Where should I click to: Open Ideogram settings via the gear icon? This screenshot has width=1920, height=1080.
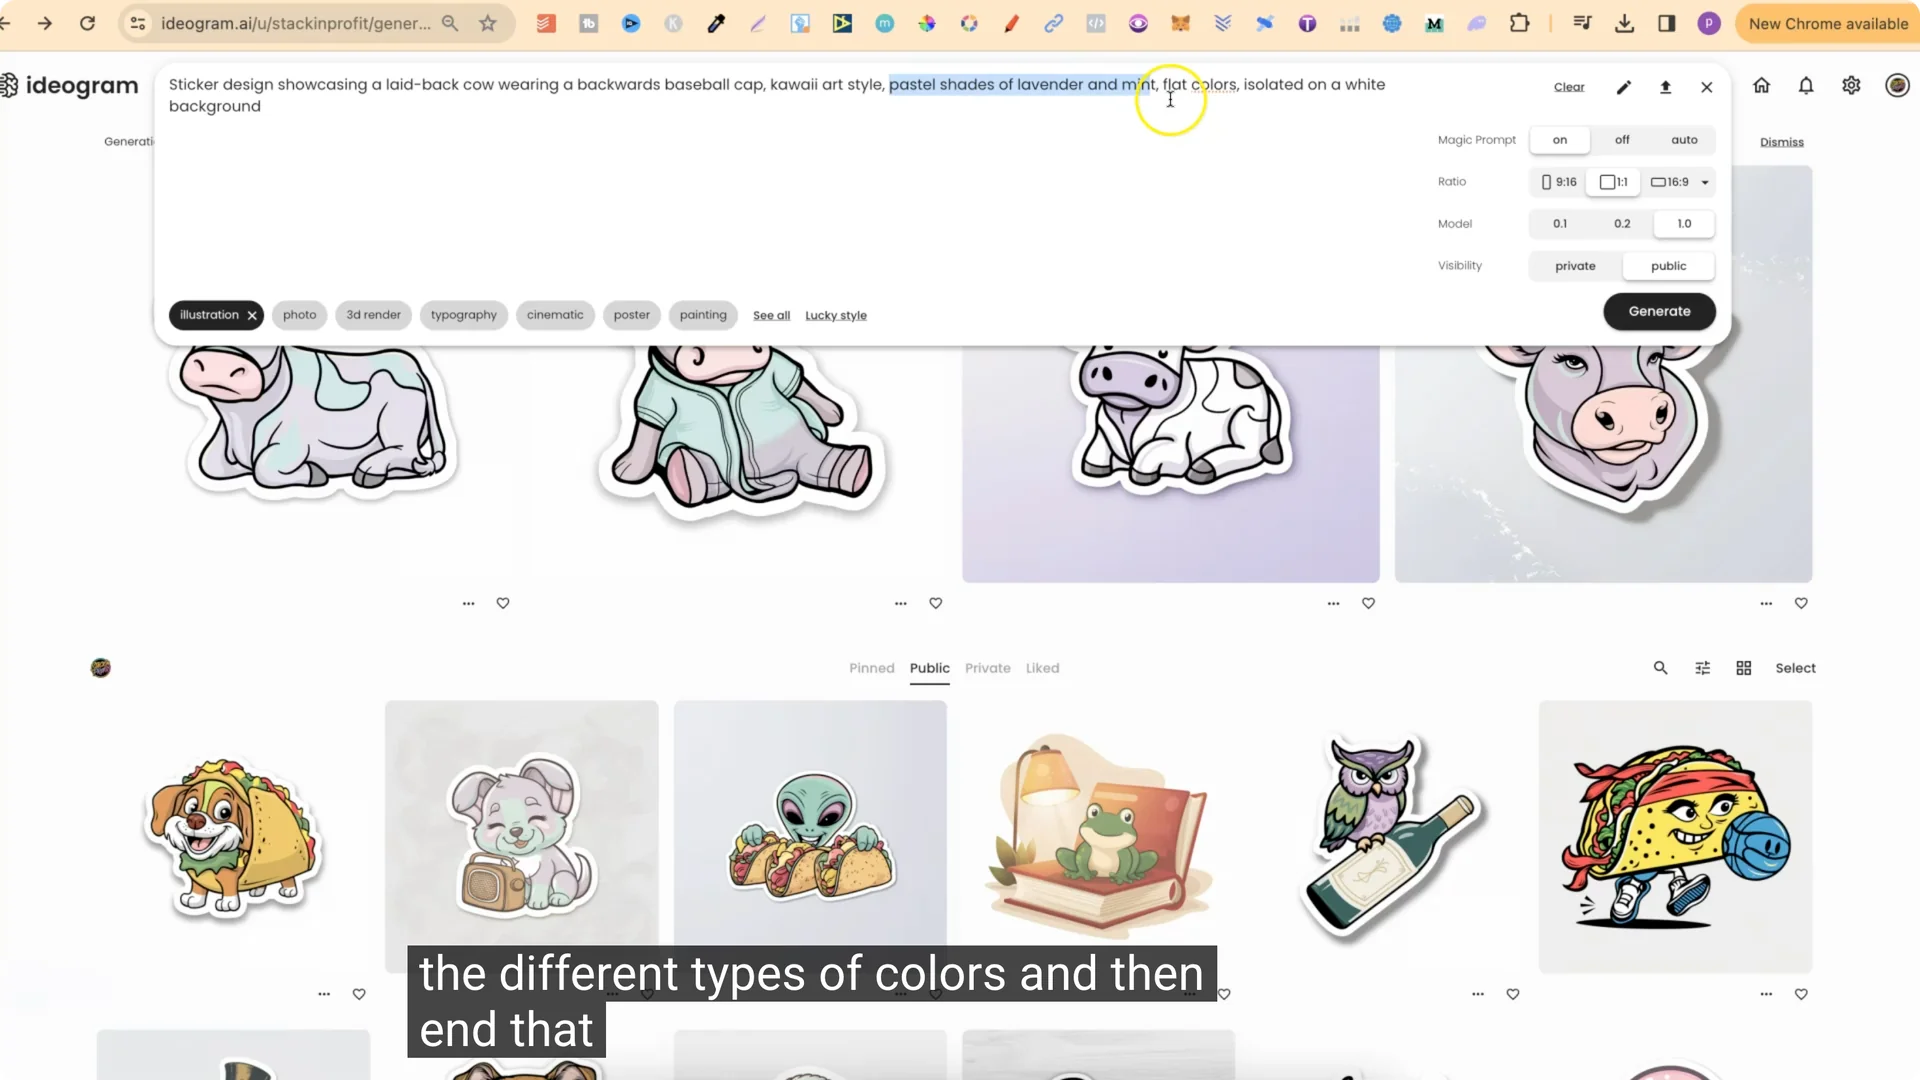(x=1851, y=86)
